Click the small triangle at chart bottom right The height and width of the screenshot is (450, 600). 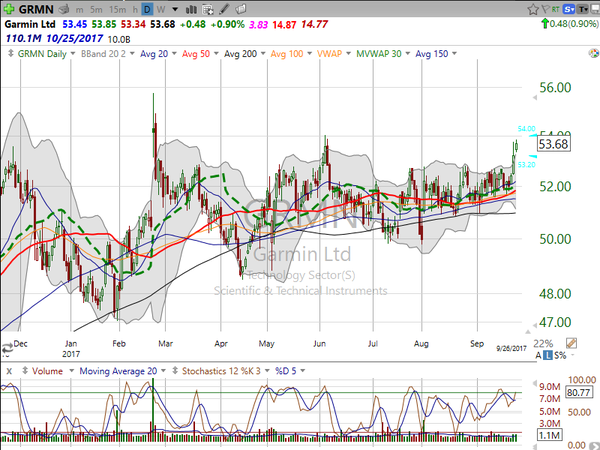(528, 331)
